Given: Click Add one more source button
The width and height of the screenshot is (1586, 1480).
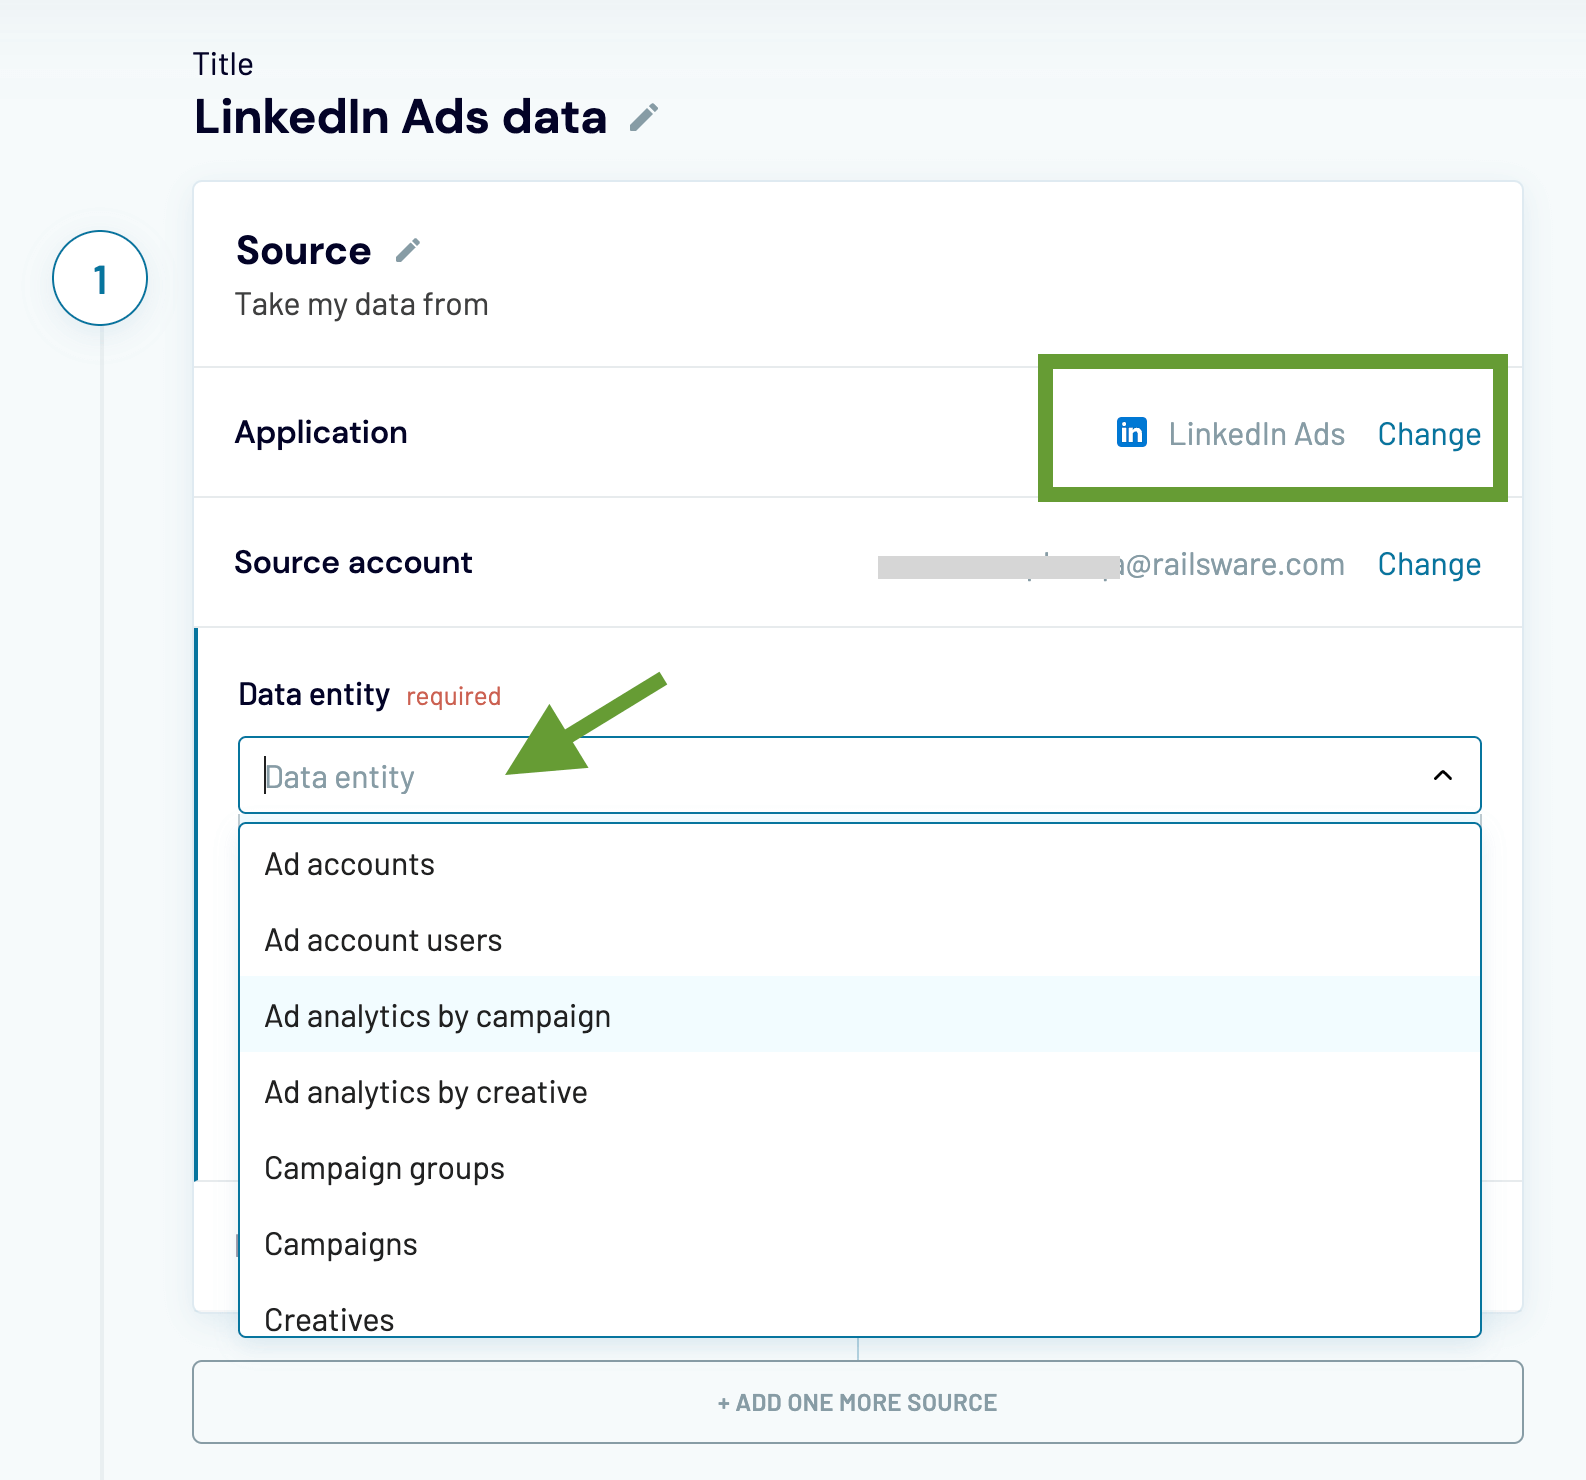Looking at the screenshot, I should [x=858, y=1402].
